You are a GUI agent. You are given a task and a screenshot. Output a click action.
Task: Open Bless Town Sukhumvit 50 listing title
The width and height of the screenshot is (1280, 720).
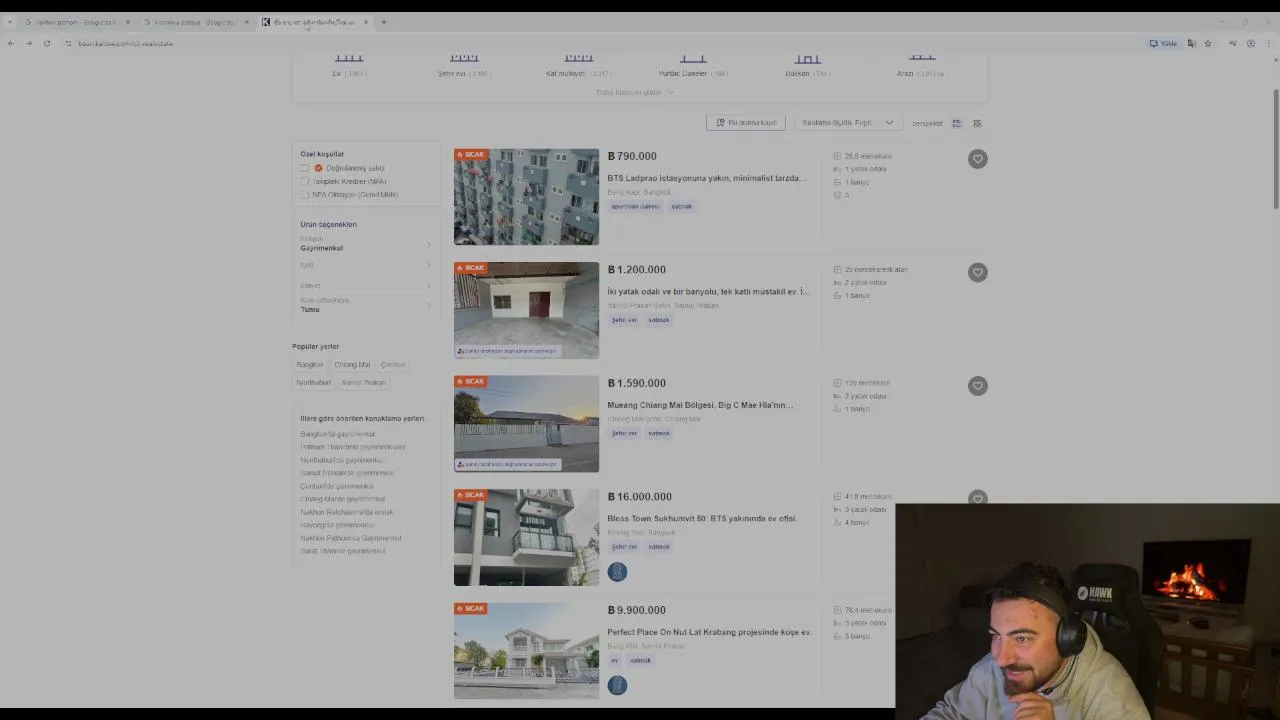tap(701, 518)
